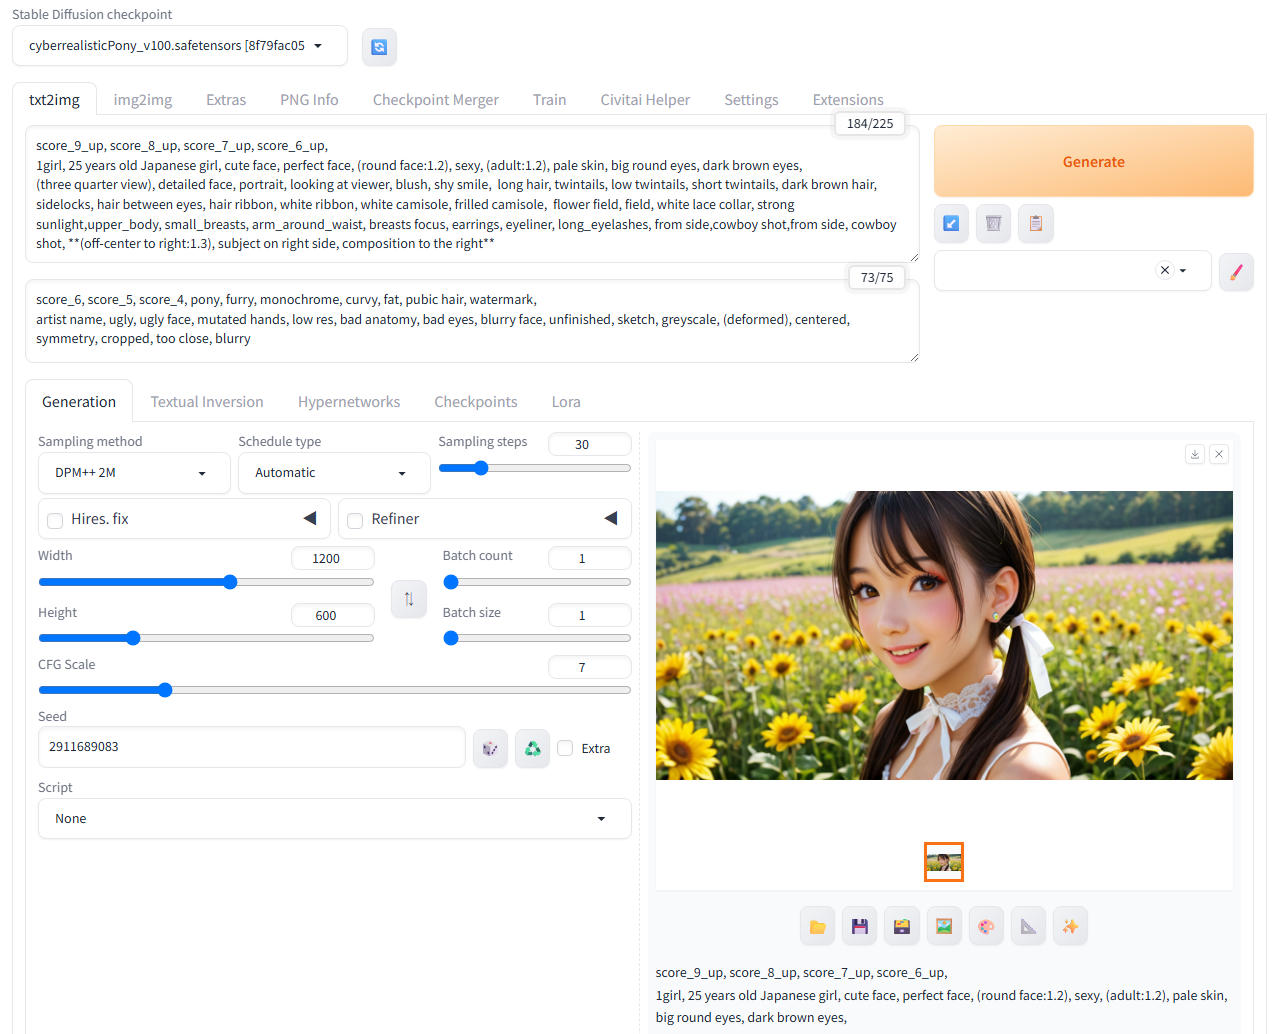The height and width of the screenshot is (1034, 1278).
Task: Go to the Civitai Helper tab
Action: tap(645, 100)
